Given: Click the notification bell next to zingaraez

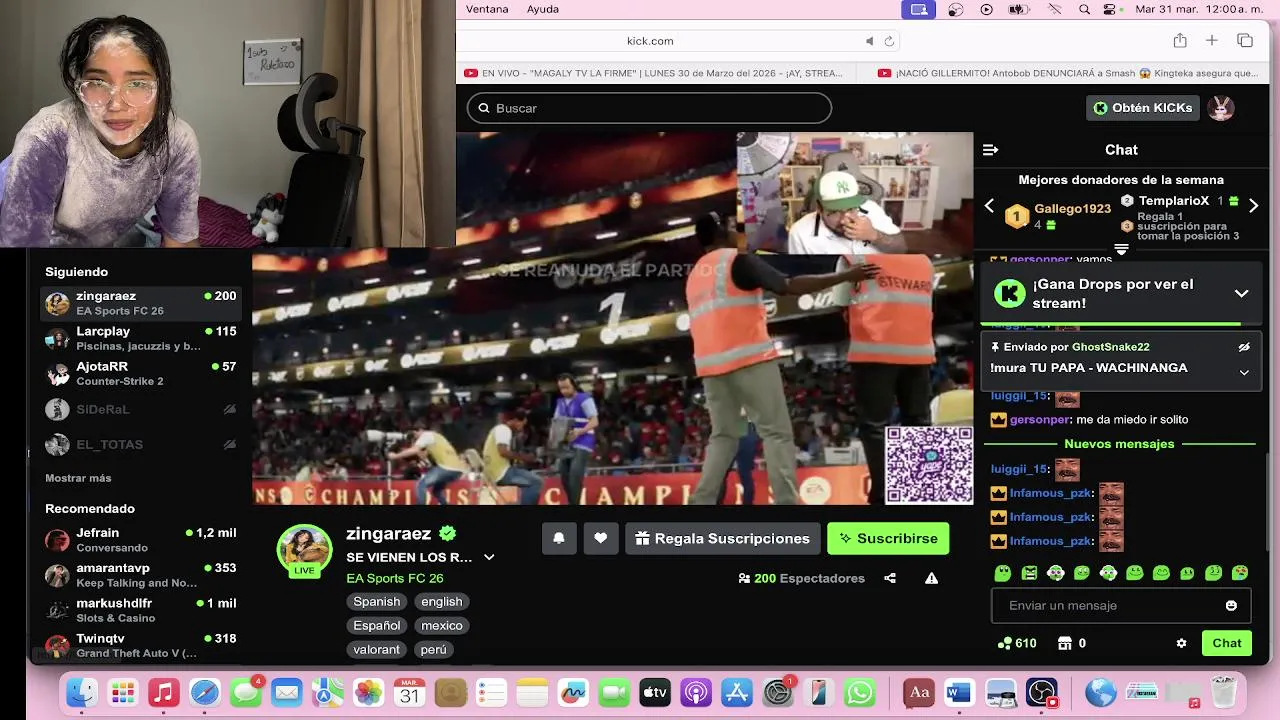Looking at the screenshot, I should [559, 538].
